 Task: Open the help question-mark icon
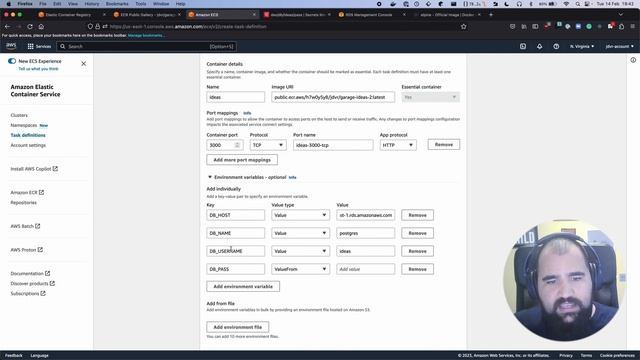[556, 47]
